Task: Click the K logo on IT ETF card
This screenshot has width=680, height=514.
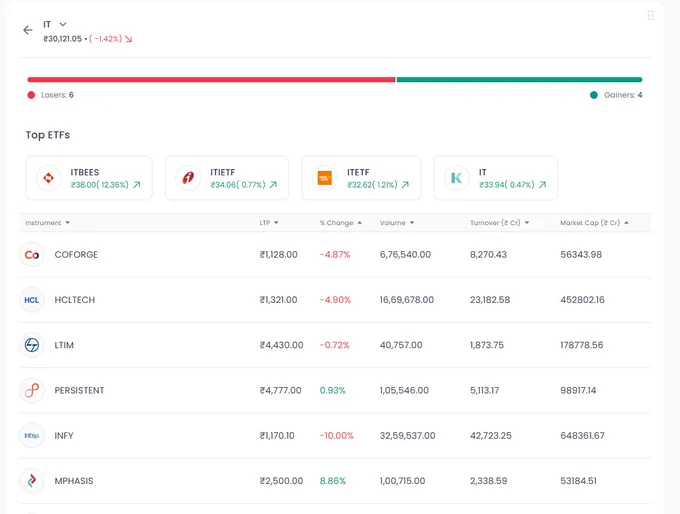Action: (x=457, y=178)
